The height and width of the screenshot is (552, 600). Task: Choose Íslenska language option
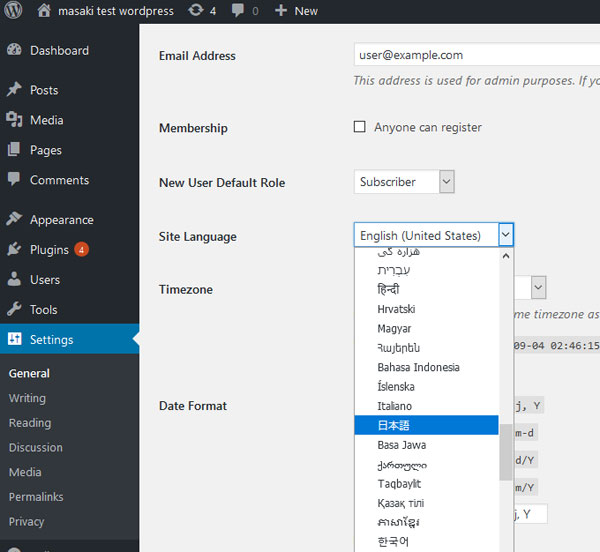(426, 386)
